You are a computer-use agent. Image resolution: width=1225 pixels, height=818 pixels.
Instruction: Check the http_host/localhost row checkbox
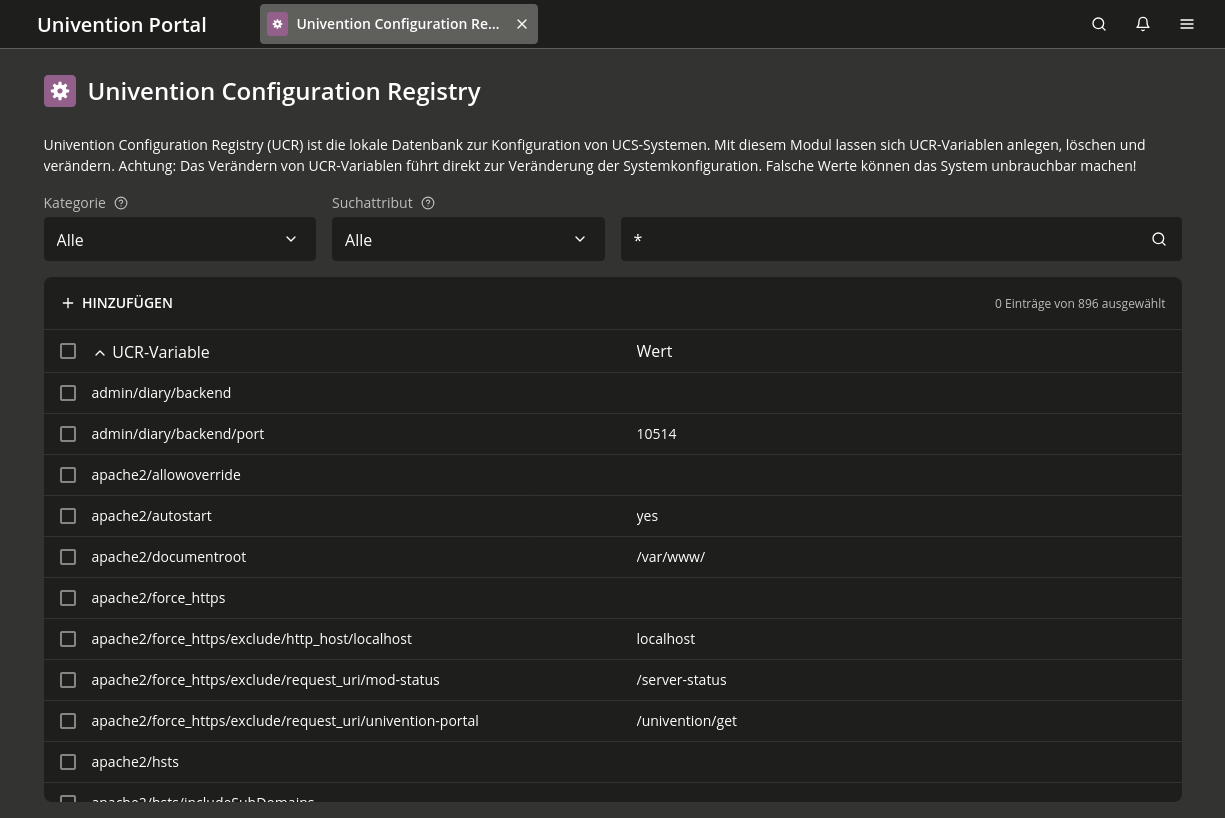click(x=68, y=639)
